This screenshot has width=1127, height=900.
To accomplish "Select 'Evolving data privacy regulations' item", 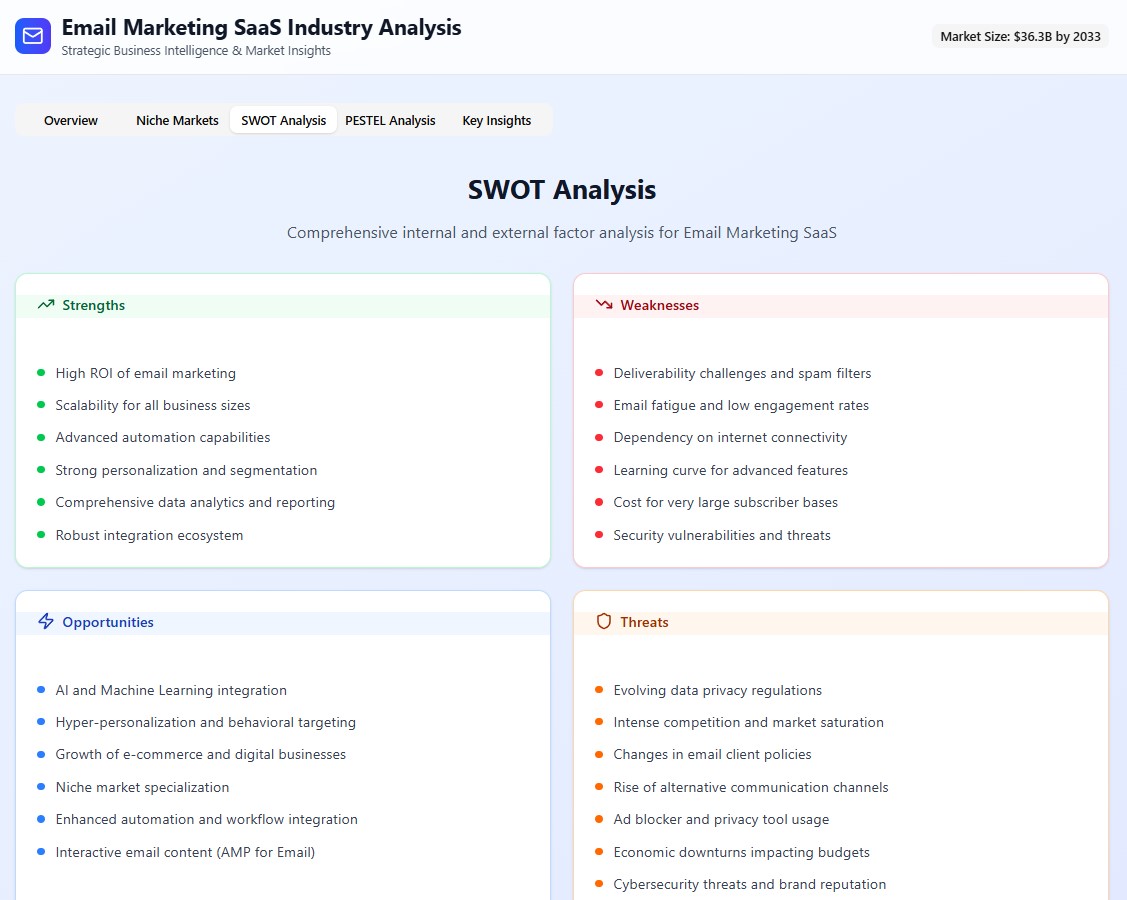I will coord(717,690).
